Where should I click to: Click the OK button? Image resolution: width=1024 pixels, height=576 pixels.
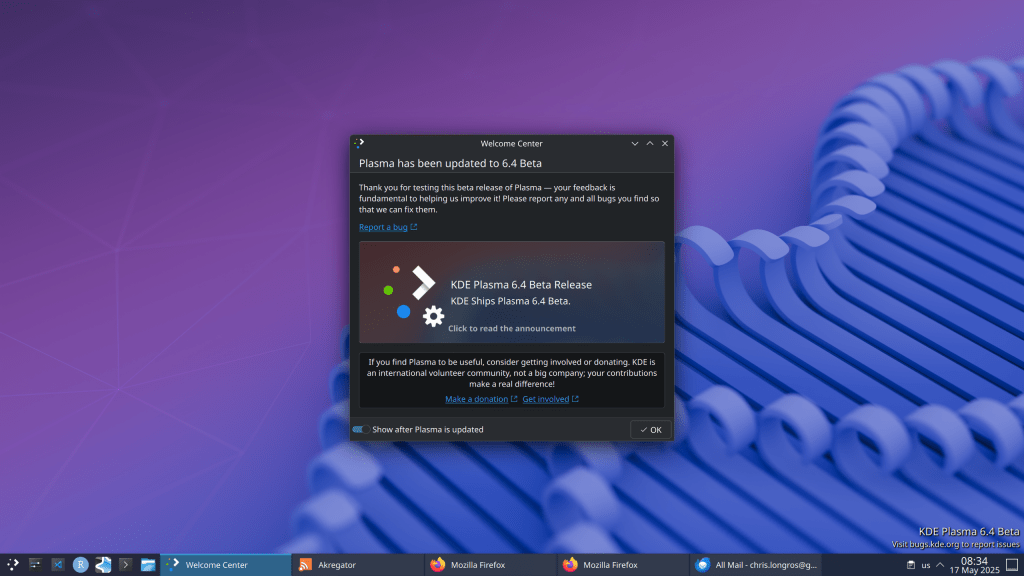pyautogui.click(x=651, y=429)
